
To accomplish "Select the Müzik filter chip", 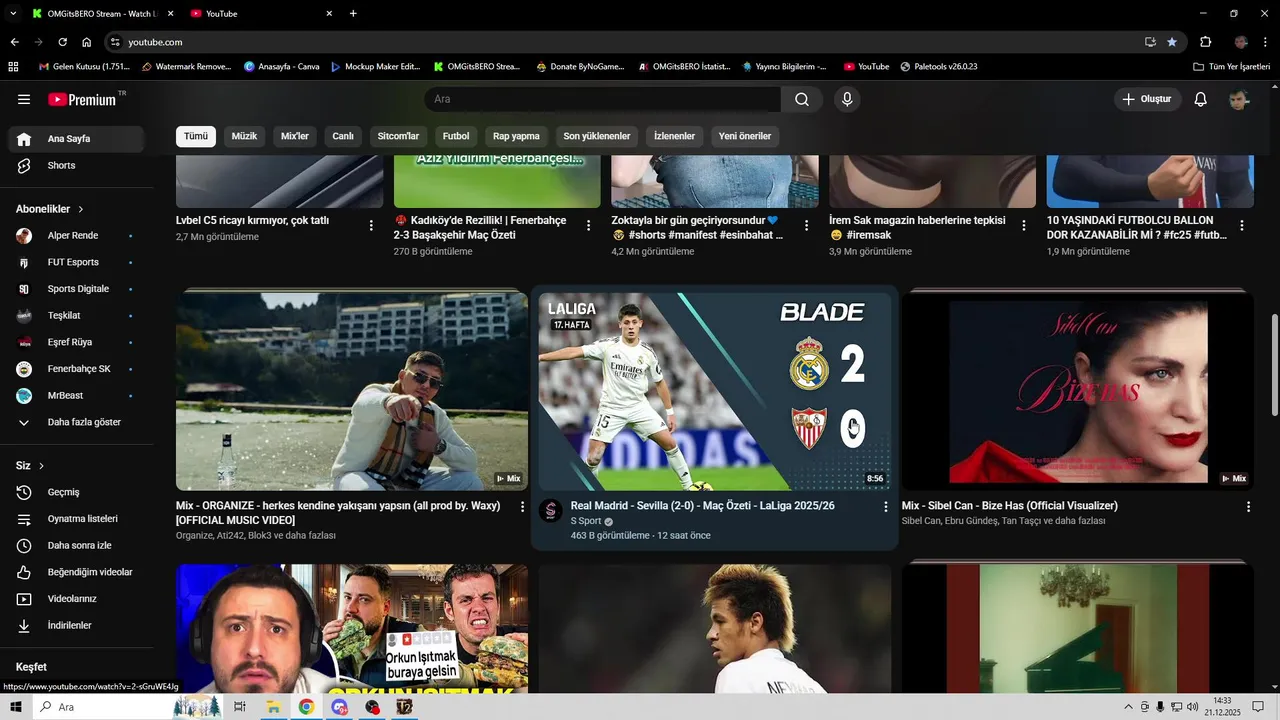I will [x=244, y=136].
